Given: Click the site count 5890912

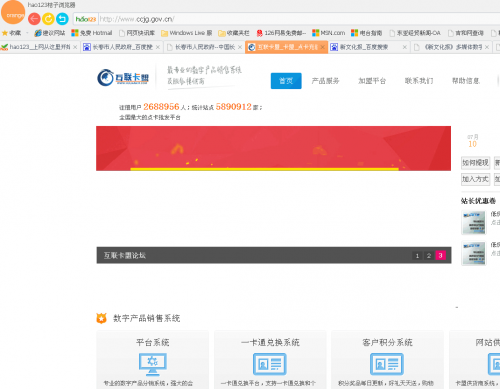Looking at the screenshot, I should [x=234, y=107].
